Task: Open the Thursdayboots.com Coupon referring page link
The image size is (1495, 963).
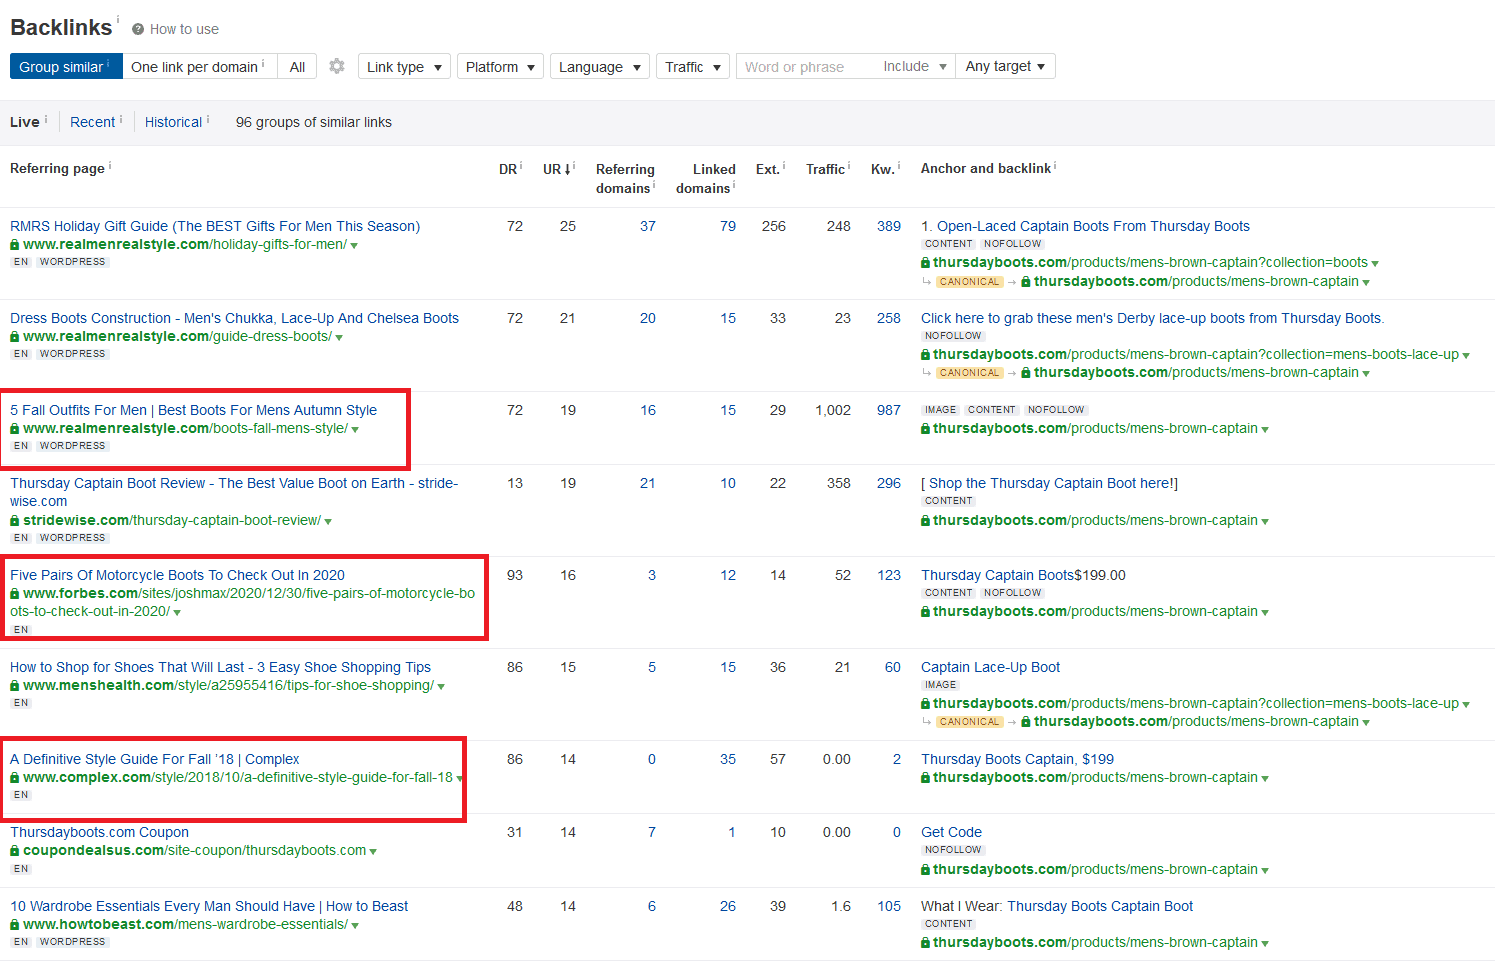Action: 99,832
